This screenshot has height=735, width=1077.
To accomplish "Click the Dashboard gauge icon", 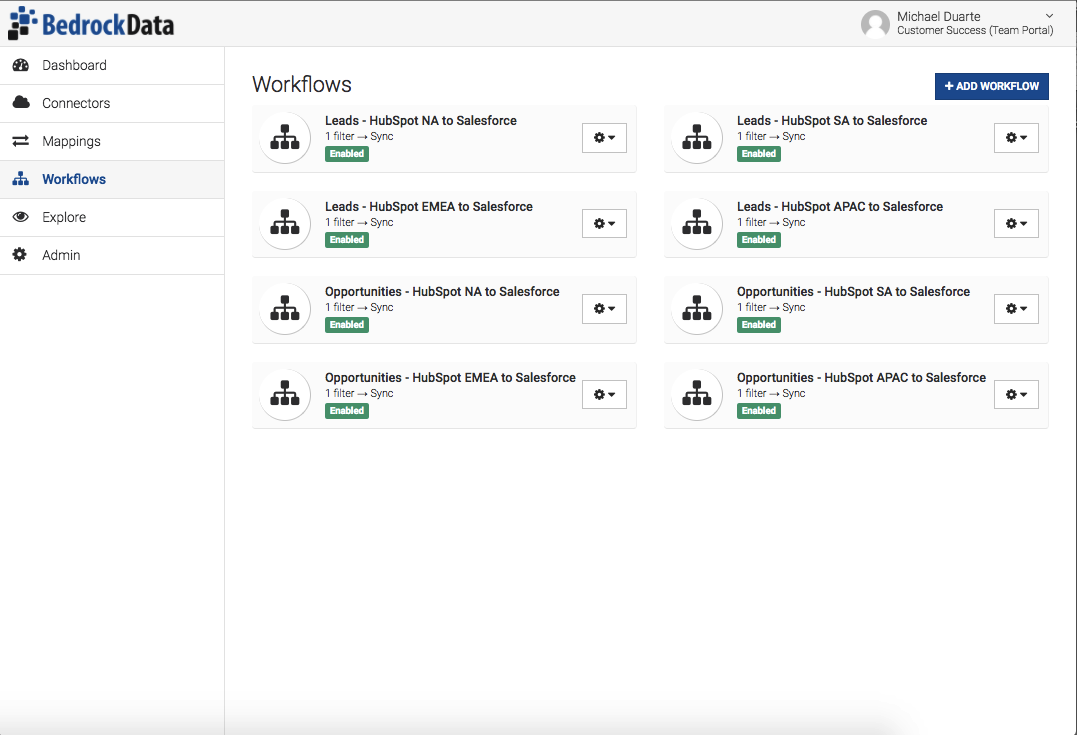I will tap(21, 65).
